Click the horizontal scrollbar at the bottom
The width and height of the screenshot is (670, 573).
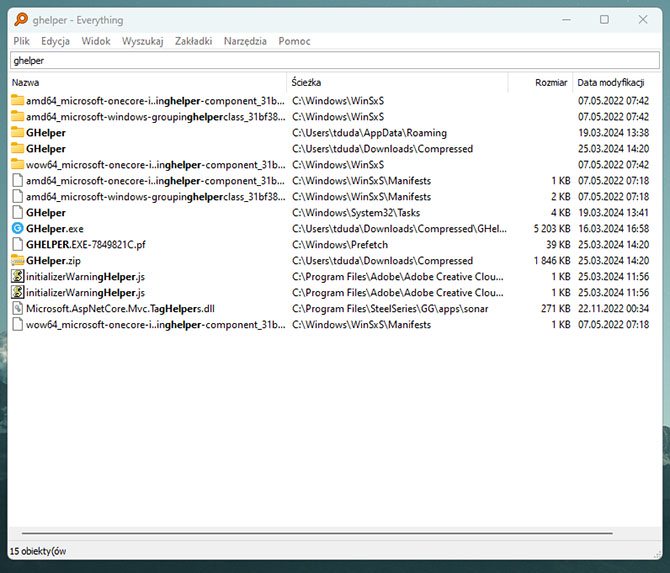tap(317, 533)
